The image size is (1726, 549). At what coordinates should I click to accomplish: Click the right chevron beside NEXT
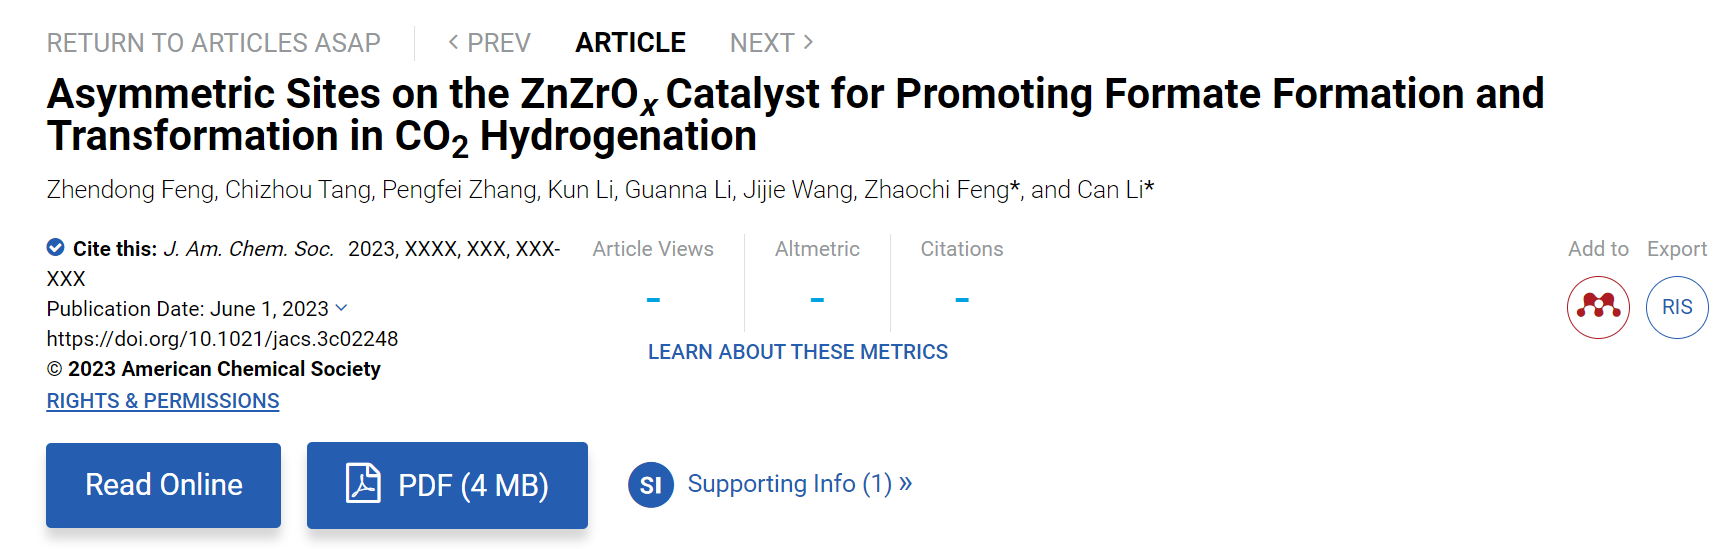click(x=809, y=42)
